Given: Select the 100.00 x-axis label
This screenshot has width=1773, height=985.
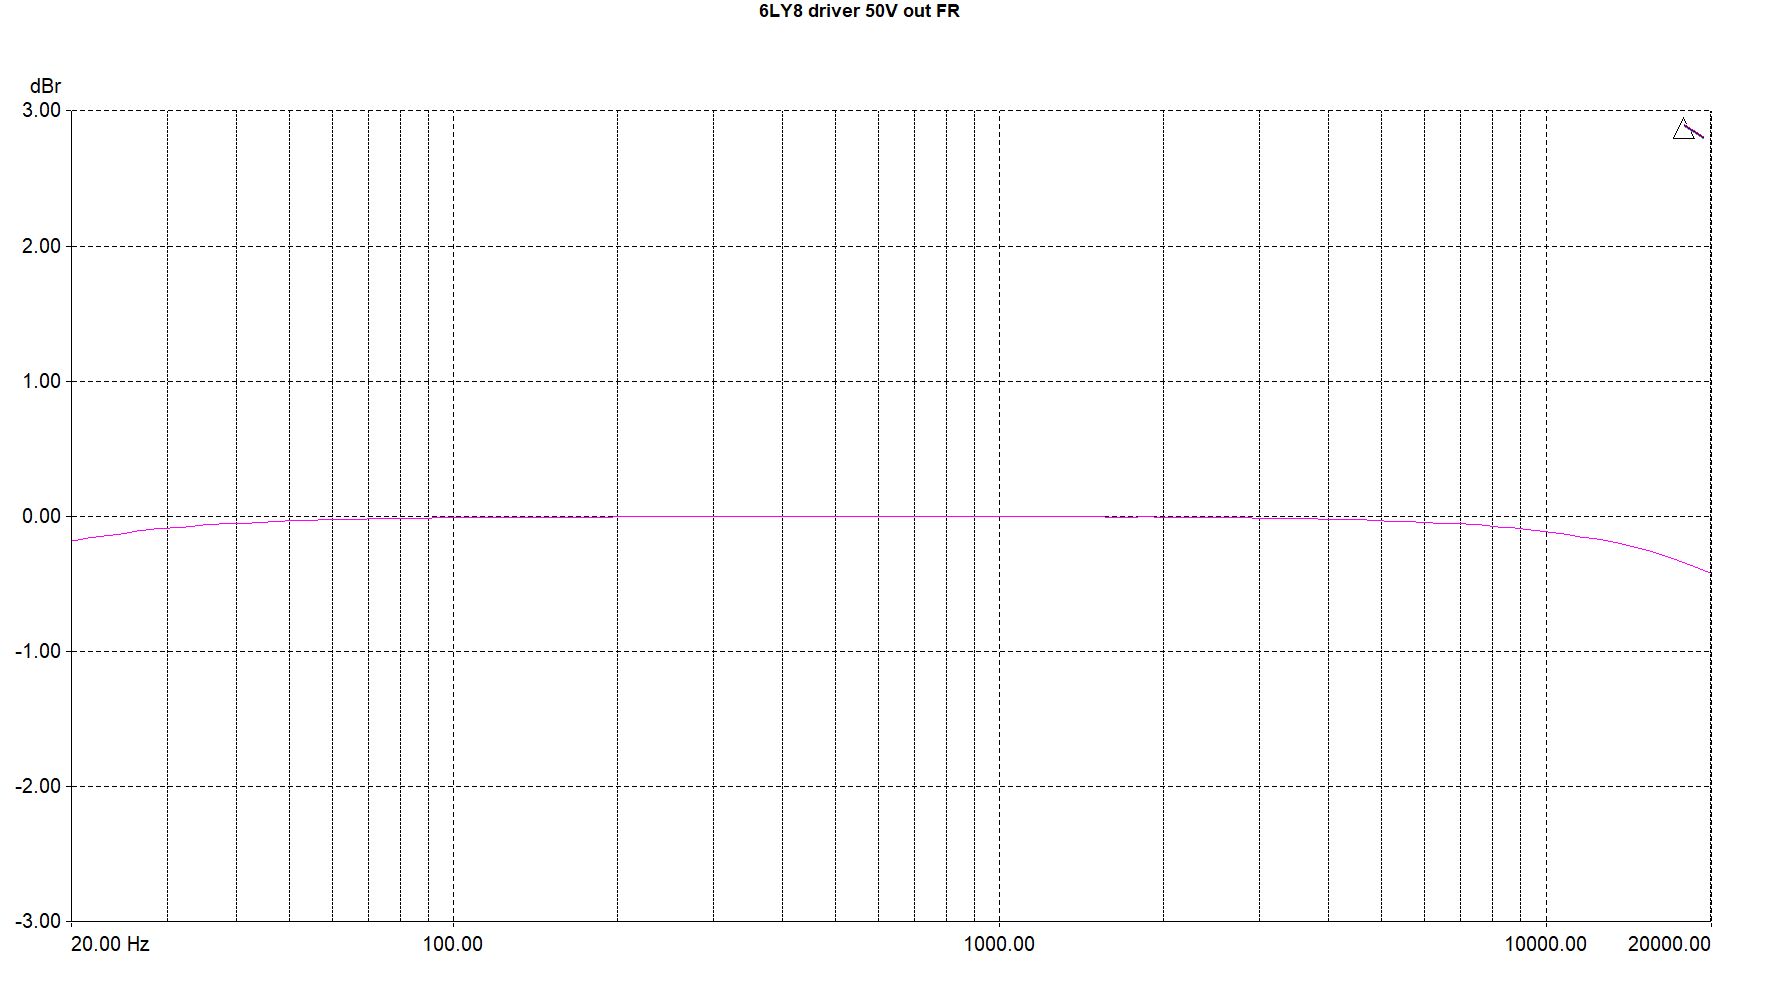Looking at the screenshot, I should click(x=453, y=944).
